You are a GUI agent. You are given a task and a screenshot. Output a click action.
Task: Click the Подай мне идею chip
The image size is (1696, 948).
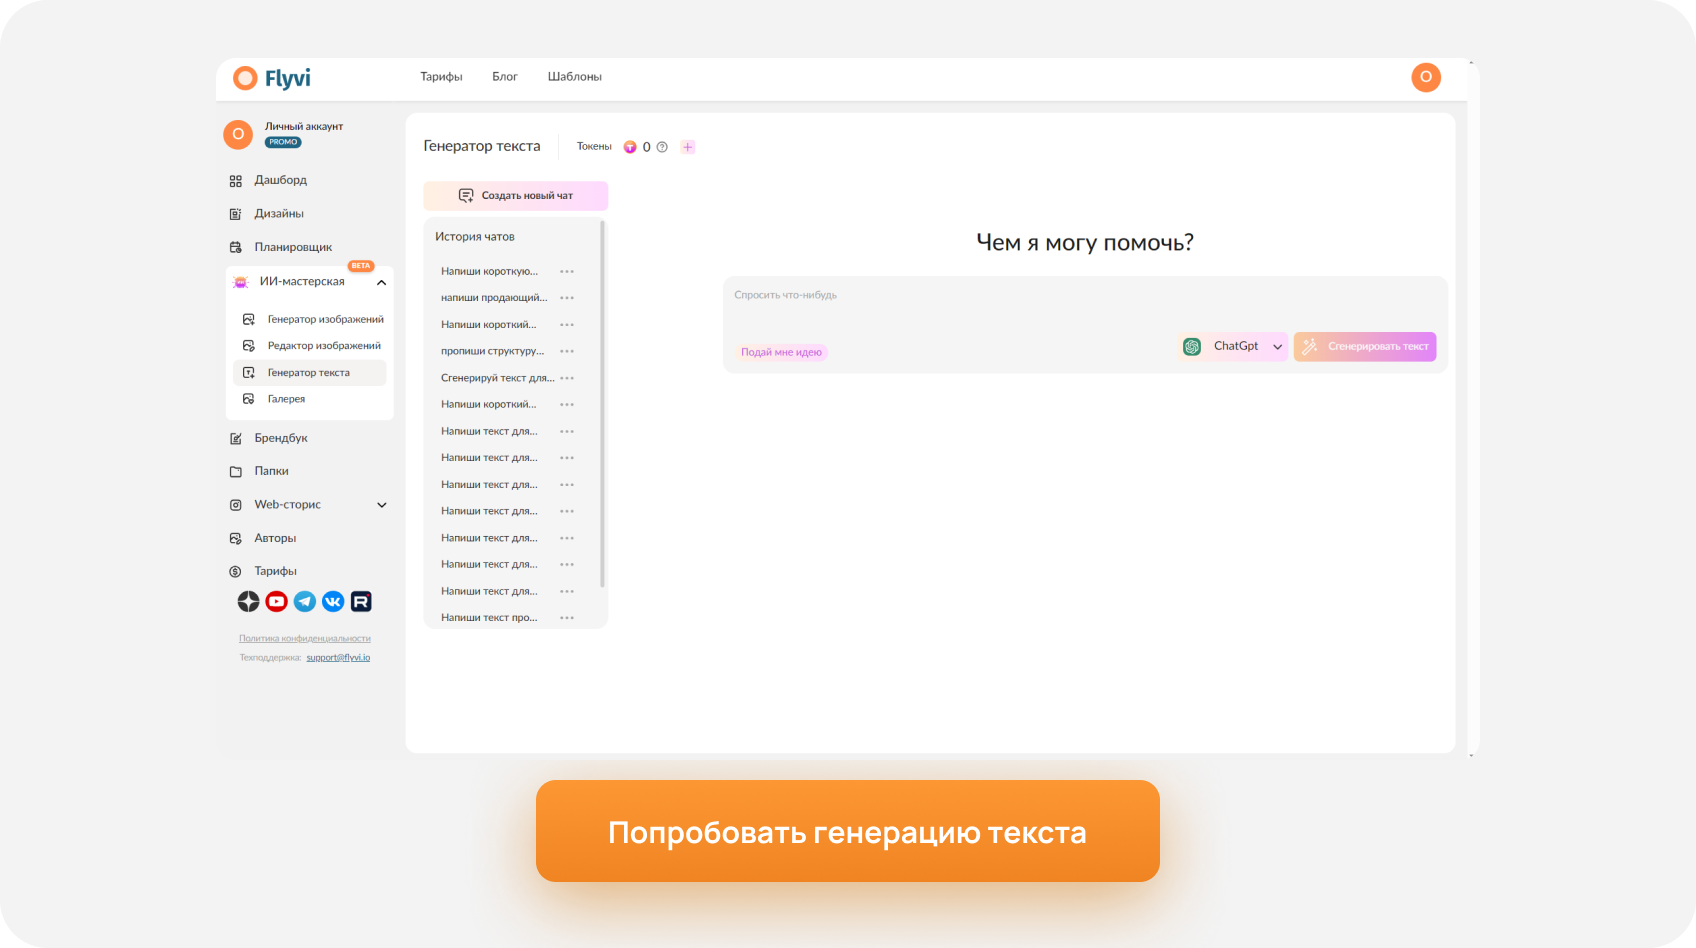pos(782,352)
